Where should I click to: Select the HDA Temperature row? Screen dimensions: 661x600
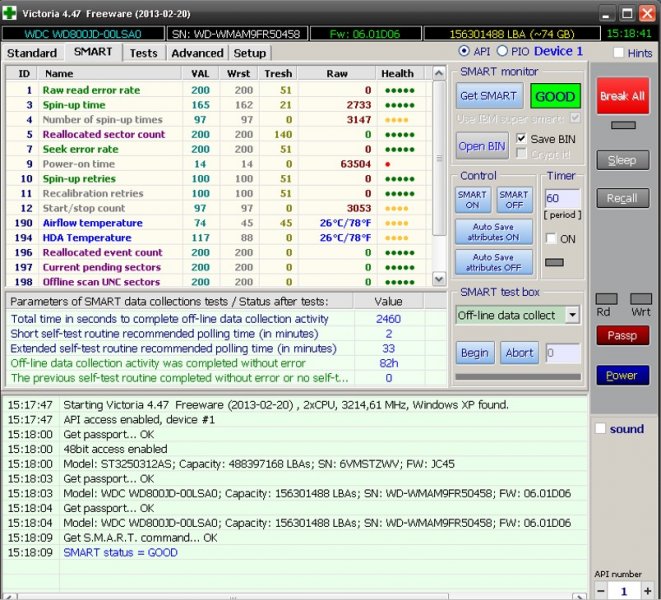tap(219, 238)
